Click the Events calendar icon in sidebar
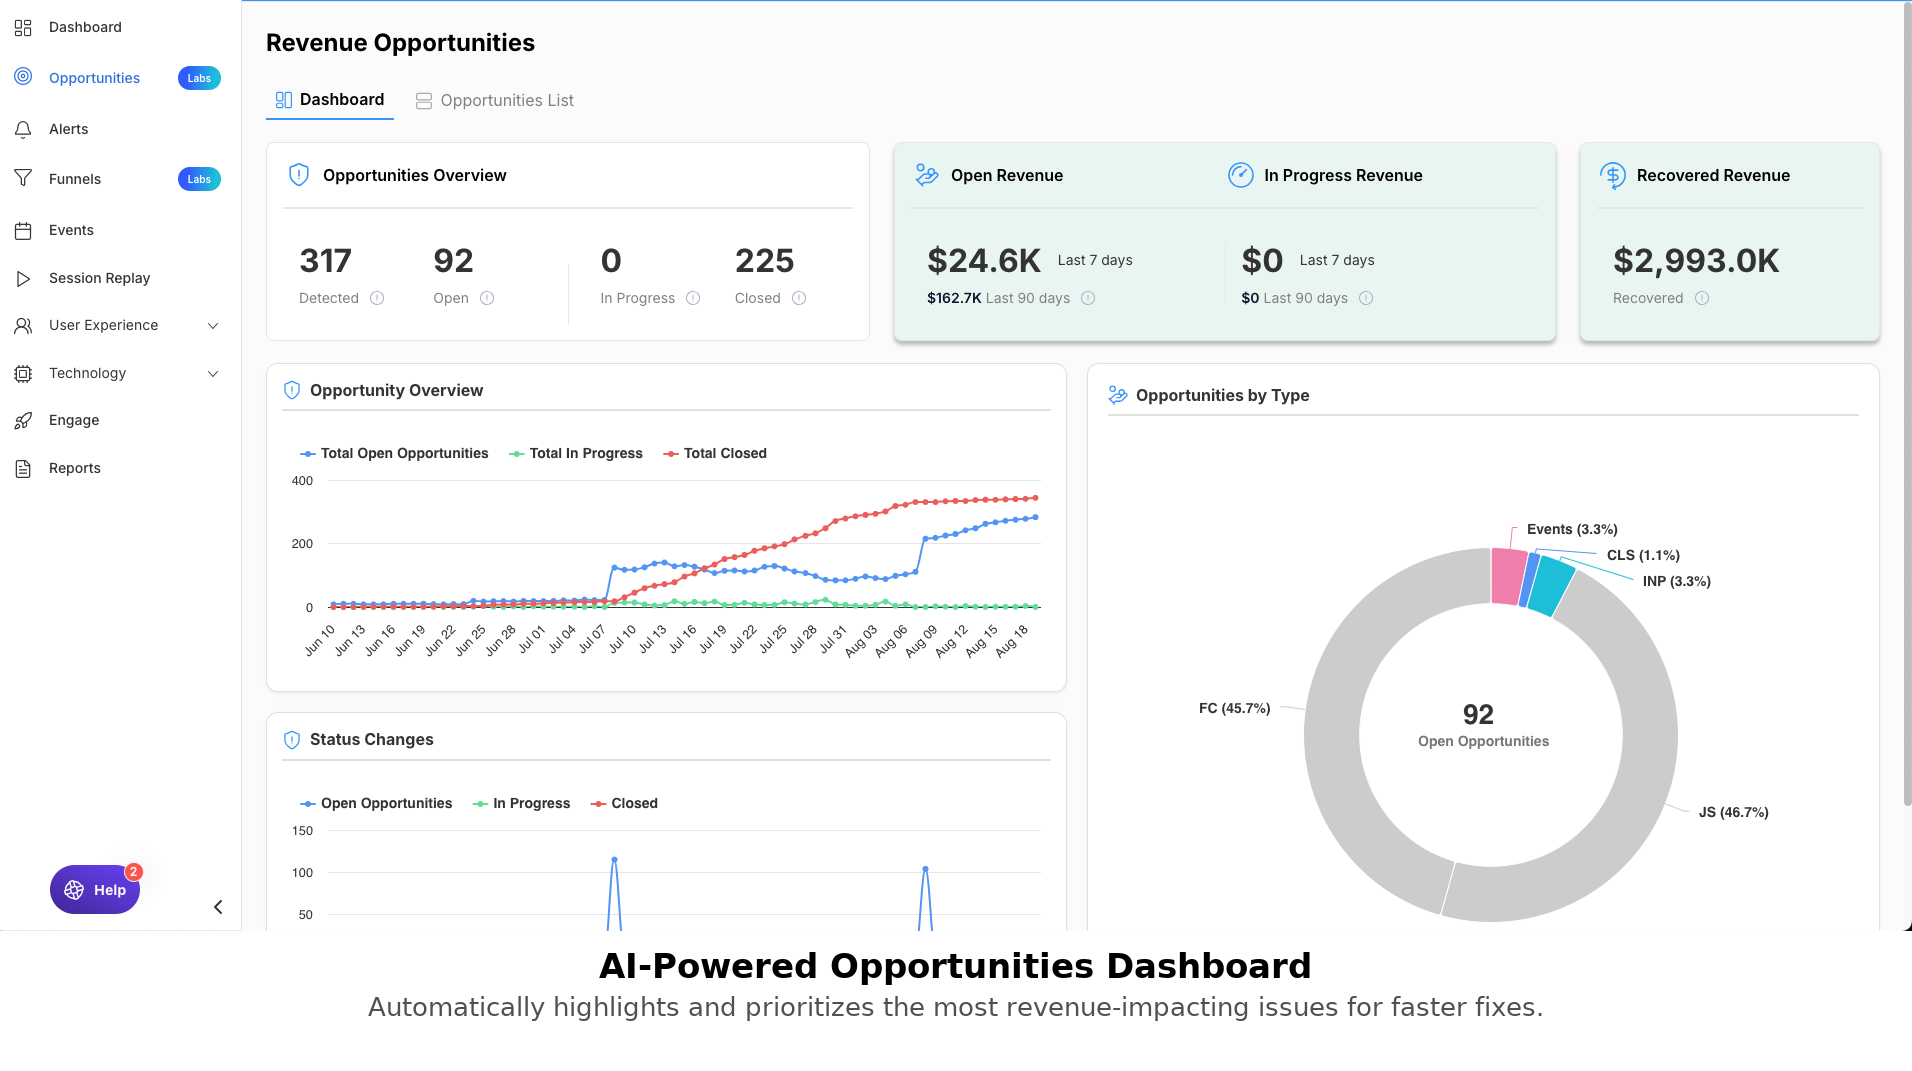The height and width of the screenshot is (1071, 1912). pyautogui.click(x=23, y=231)
